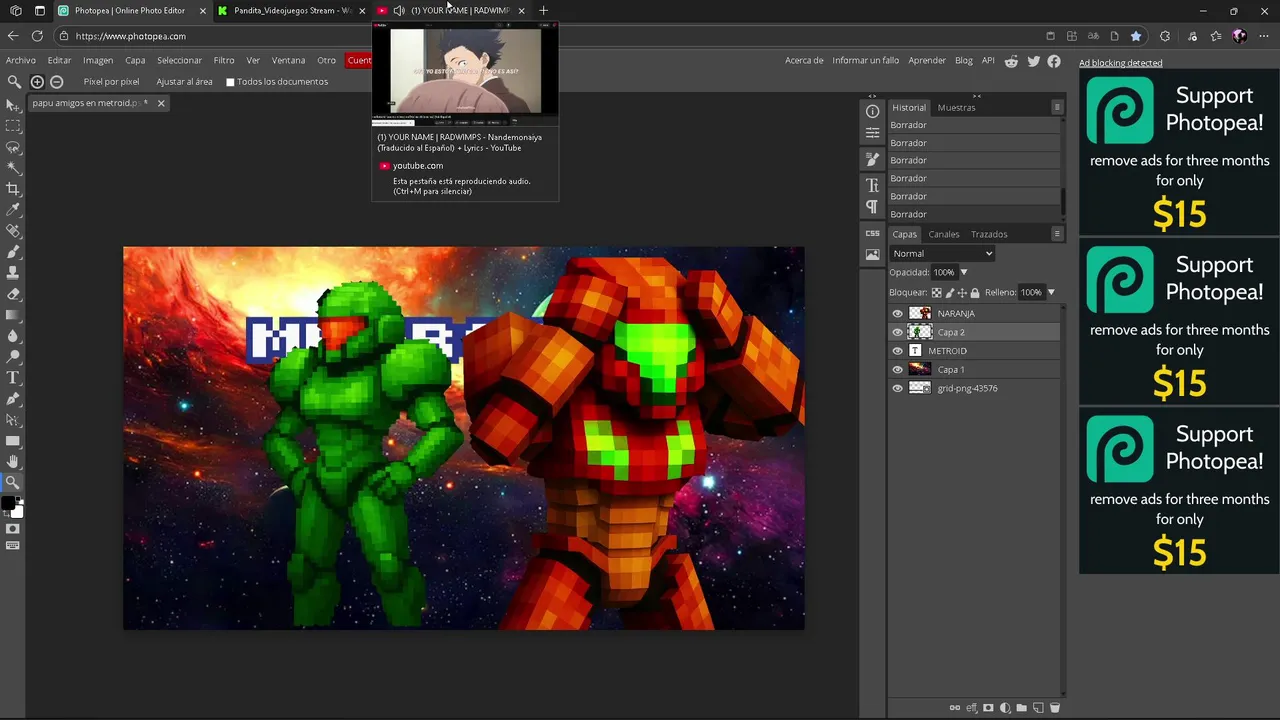Expand the Relleno slider arrow
Screen dimensions: 1280x720
(1050, 292)
